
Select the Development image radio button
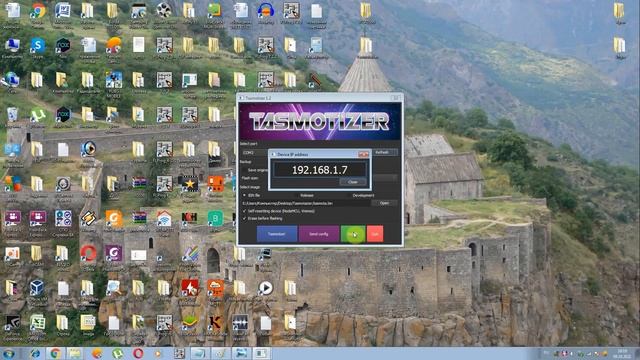click(349, 196)
